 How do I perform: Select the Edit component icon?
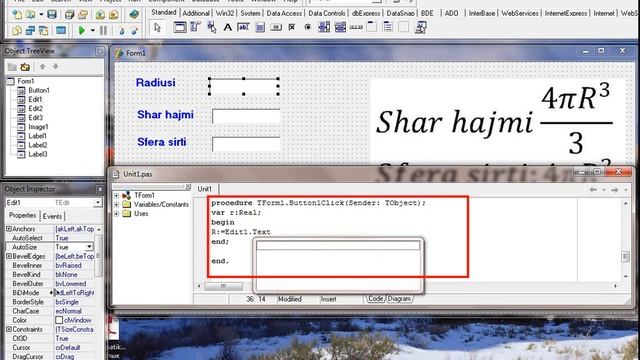(243, 28)
